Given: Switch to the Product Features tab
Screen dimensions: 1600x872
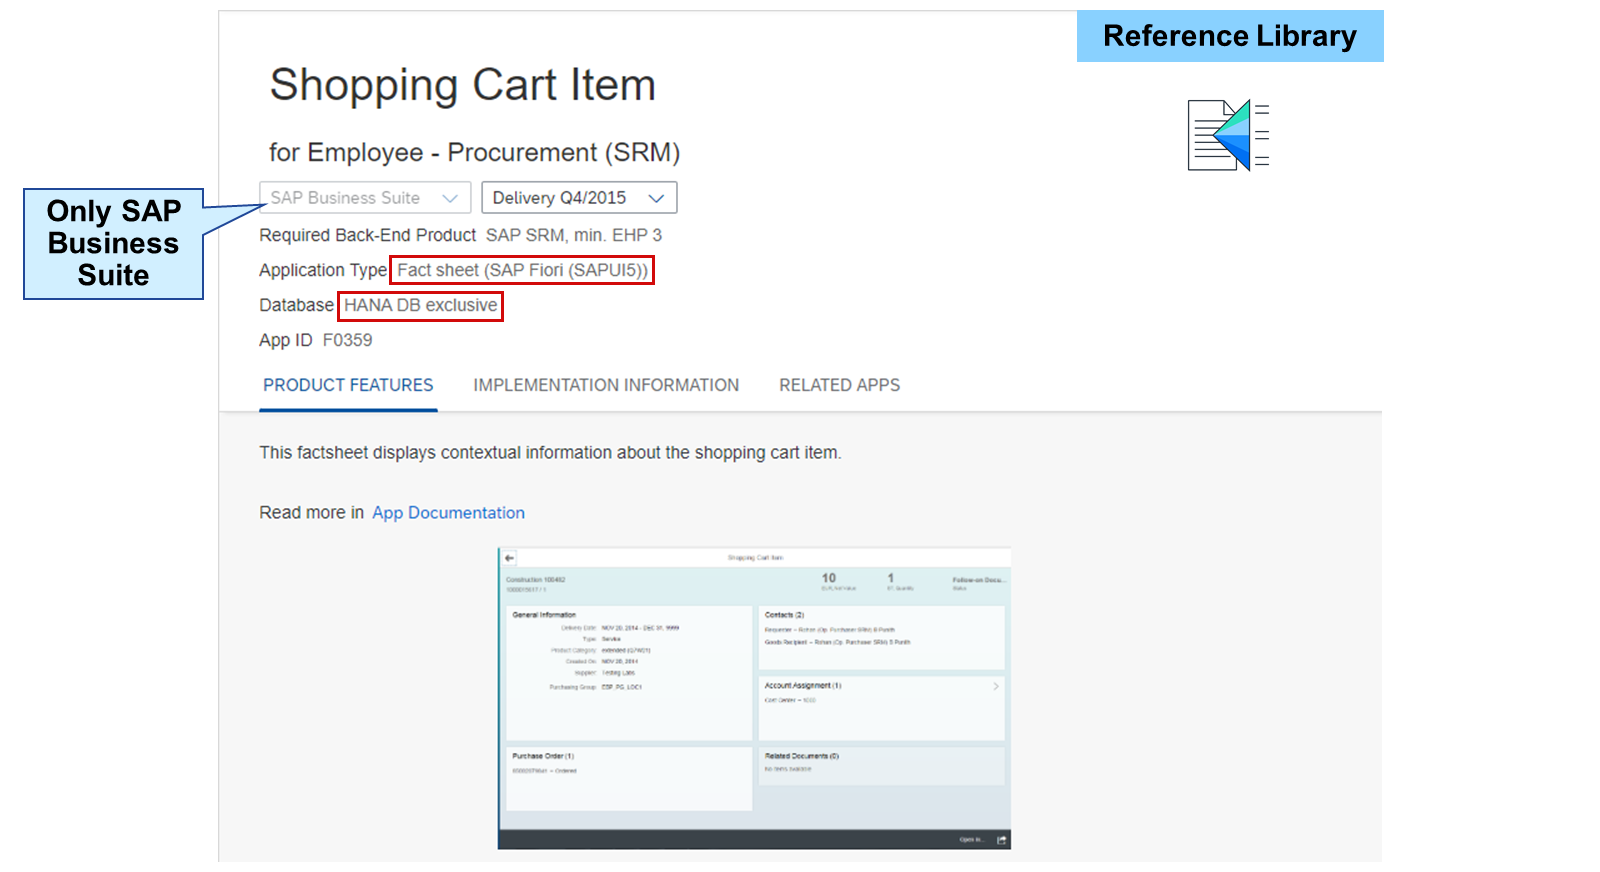Looking at the screenshot, I should (x=348, y=386).
